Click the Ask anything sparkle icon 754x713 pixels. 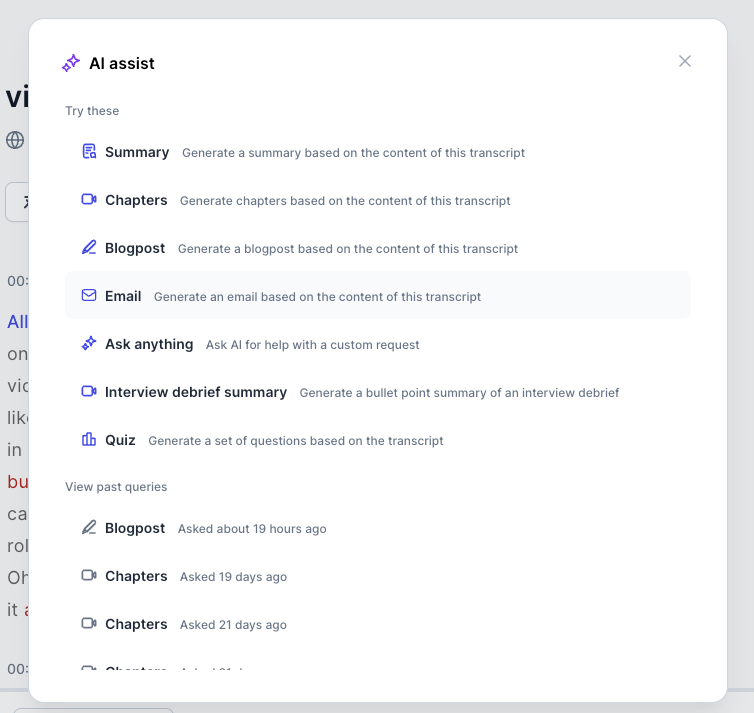[x=89, y=344]
